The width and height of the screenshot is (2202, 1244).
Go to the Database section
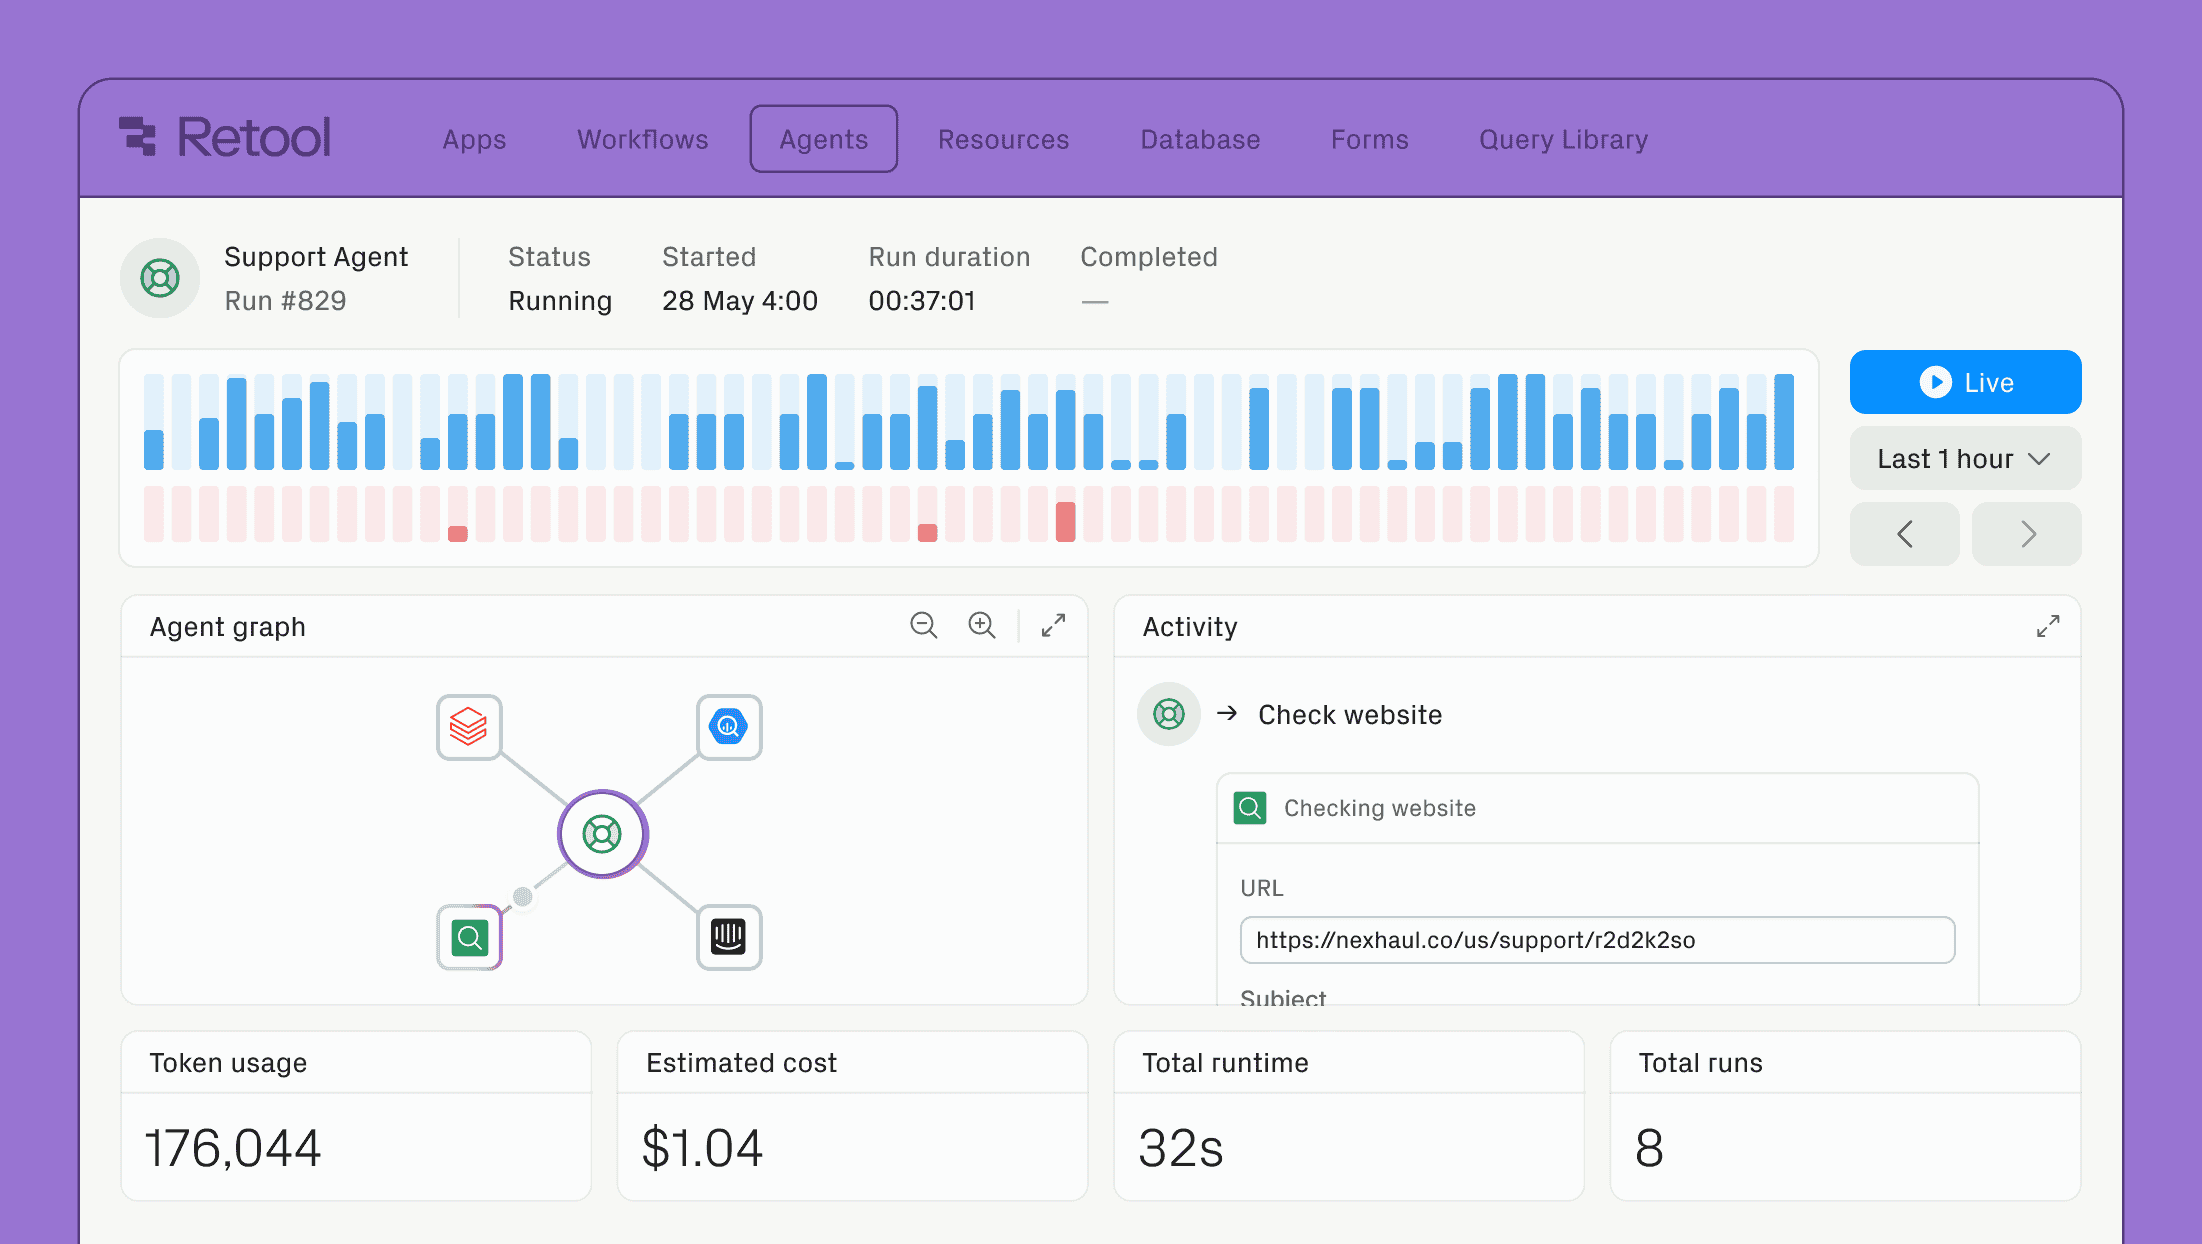pyautogui.click(x=1199, y=139)
